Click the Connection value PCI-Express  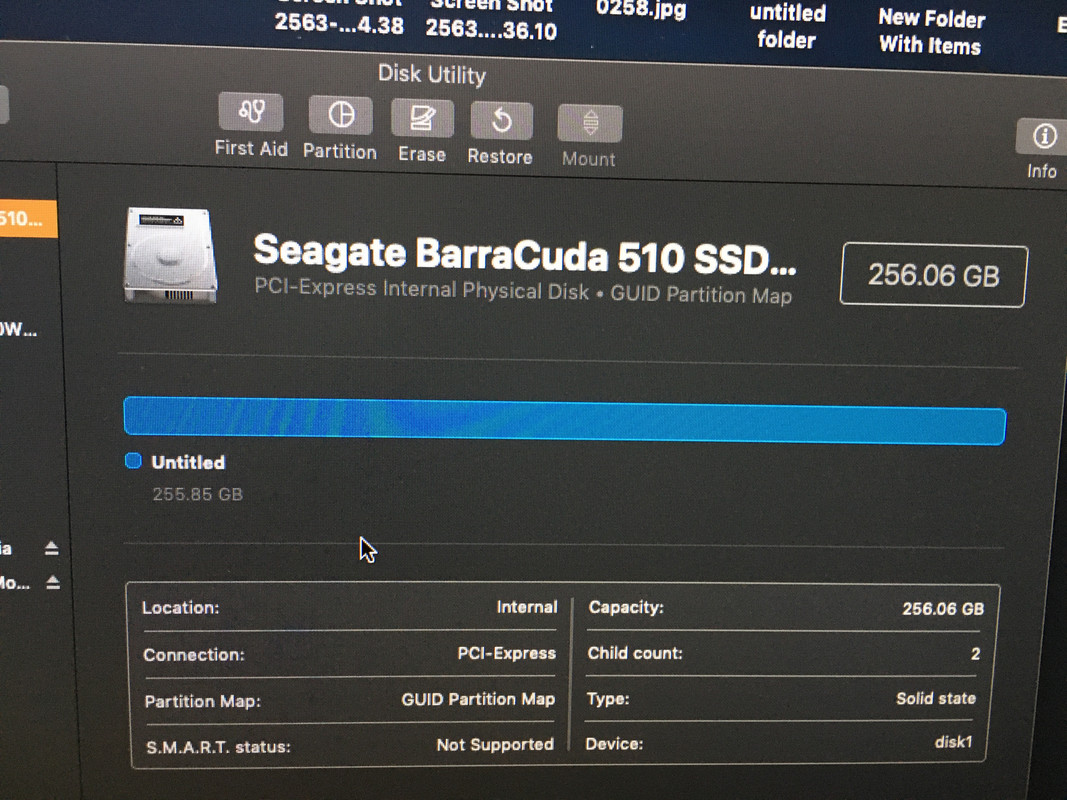(x=506, y=653)
